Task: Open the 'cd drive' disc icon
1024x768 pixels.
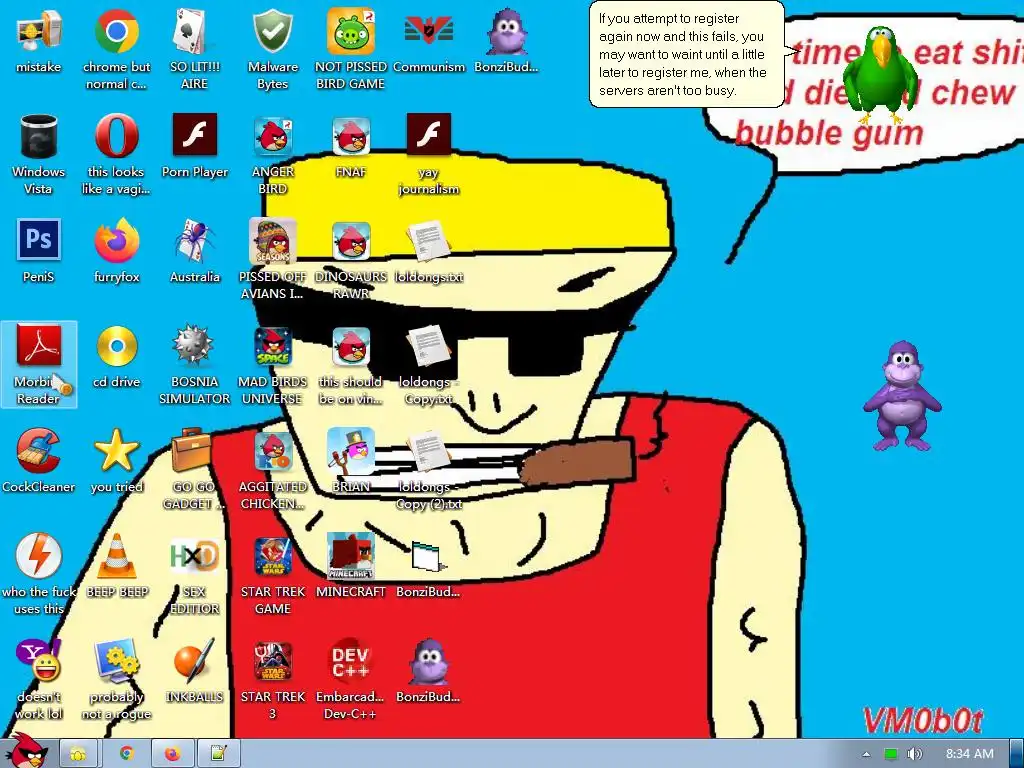Action: click(116, 356)
